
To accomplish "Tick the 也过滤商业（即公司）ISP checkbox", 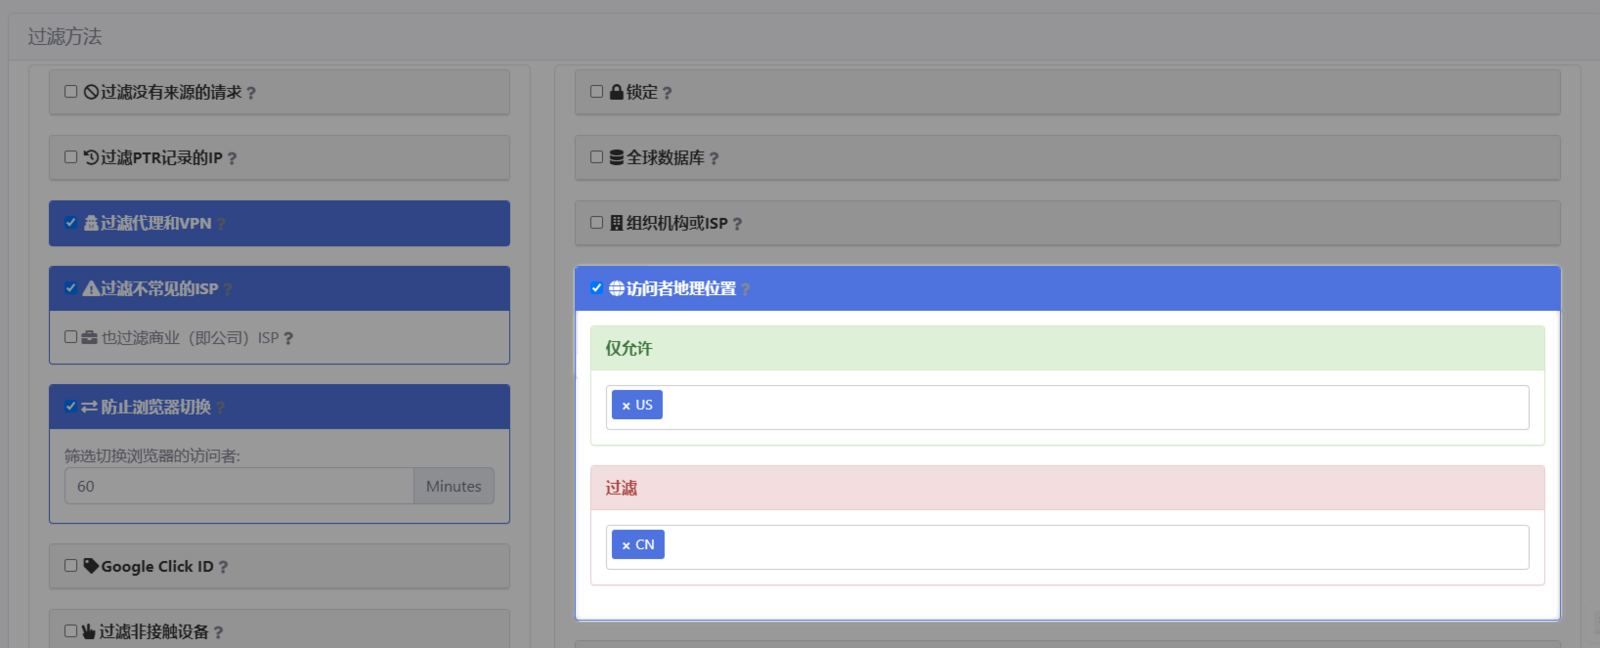I will [x=71, y=337].
